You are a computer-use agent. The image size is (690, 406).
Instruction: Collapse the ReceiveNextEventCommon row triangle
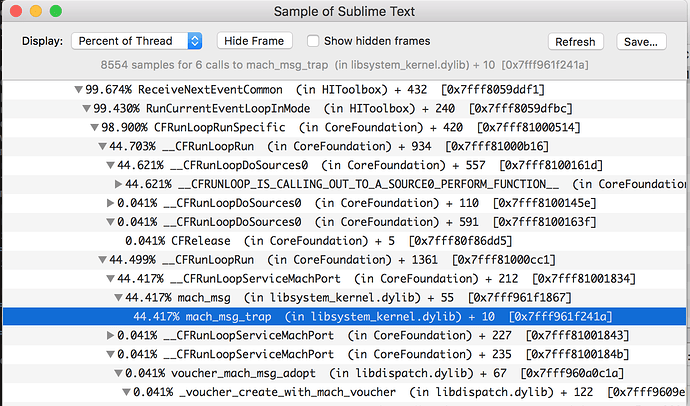coord(78,90)
